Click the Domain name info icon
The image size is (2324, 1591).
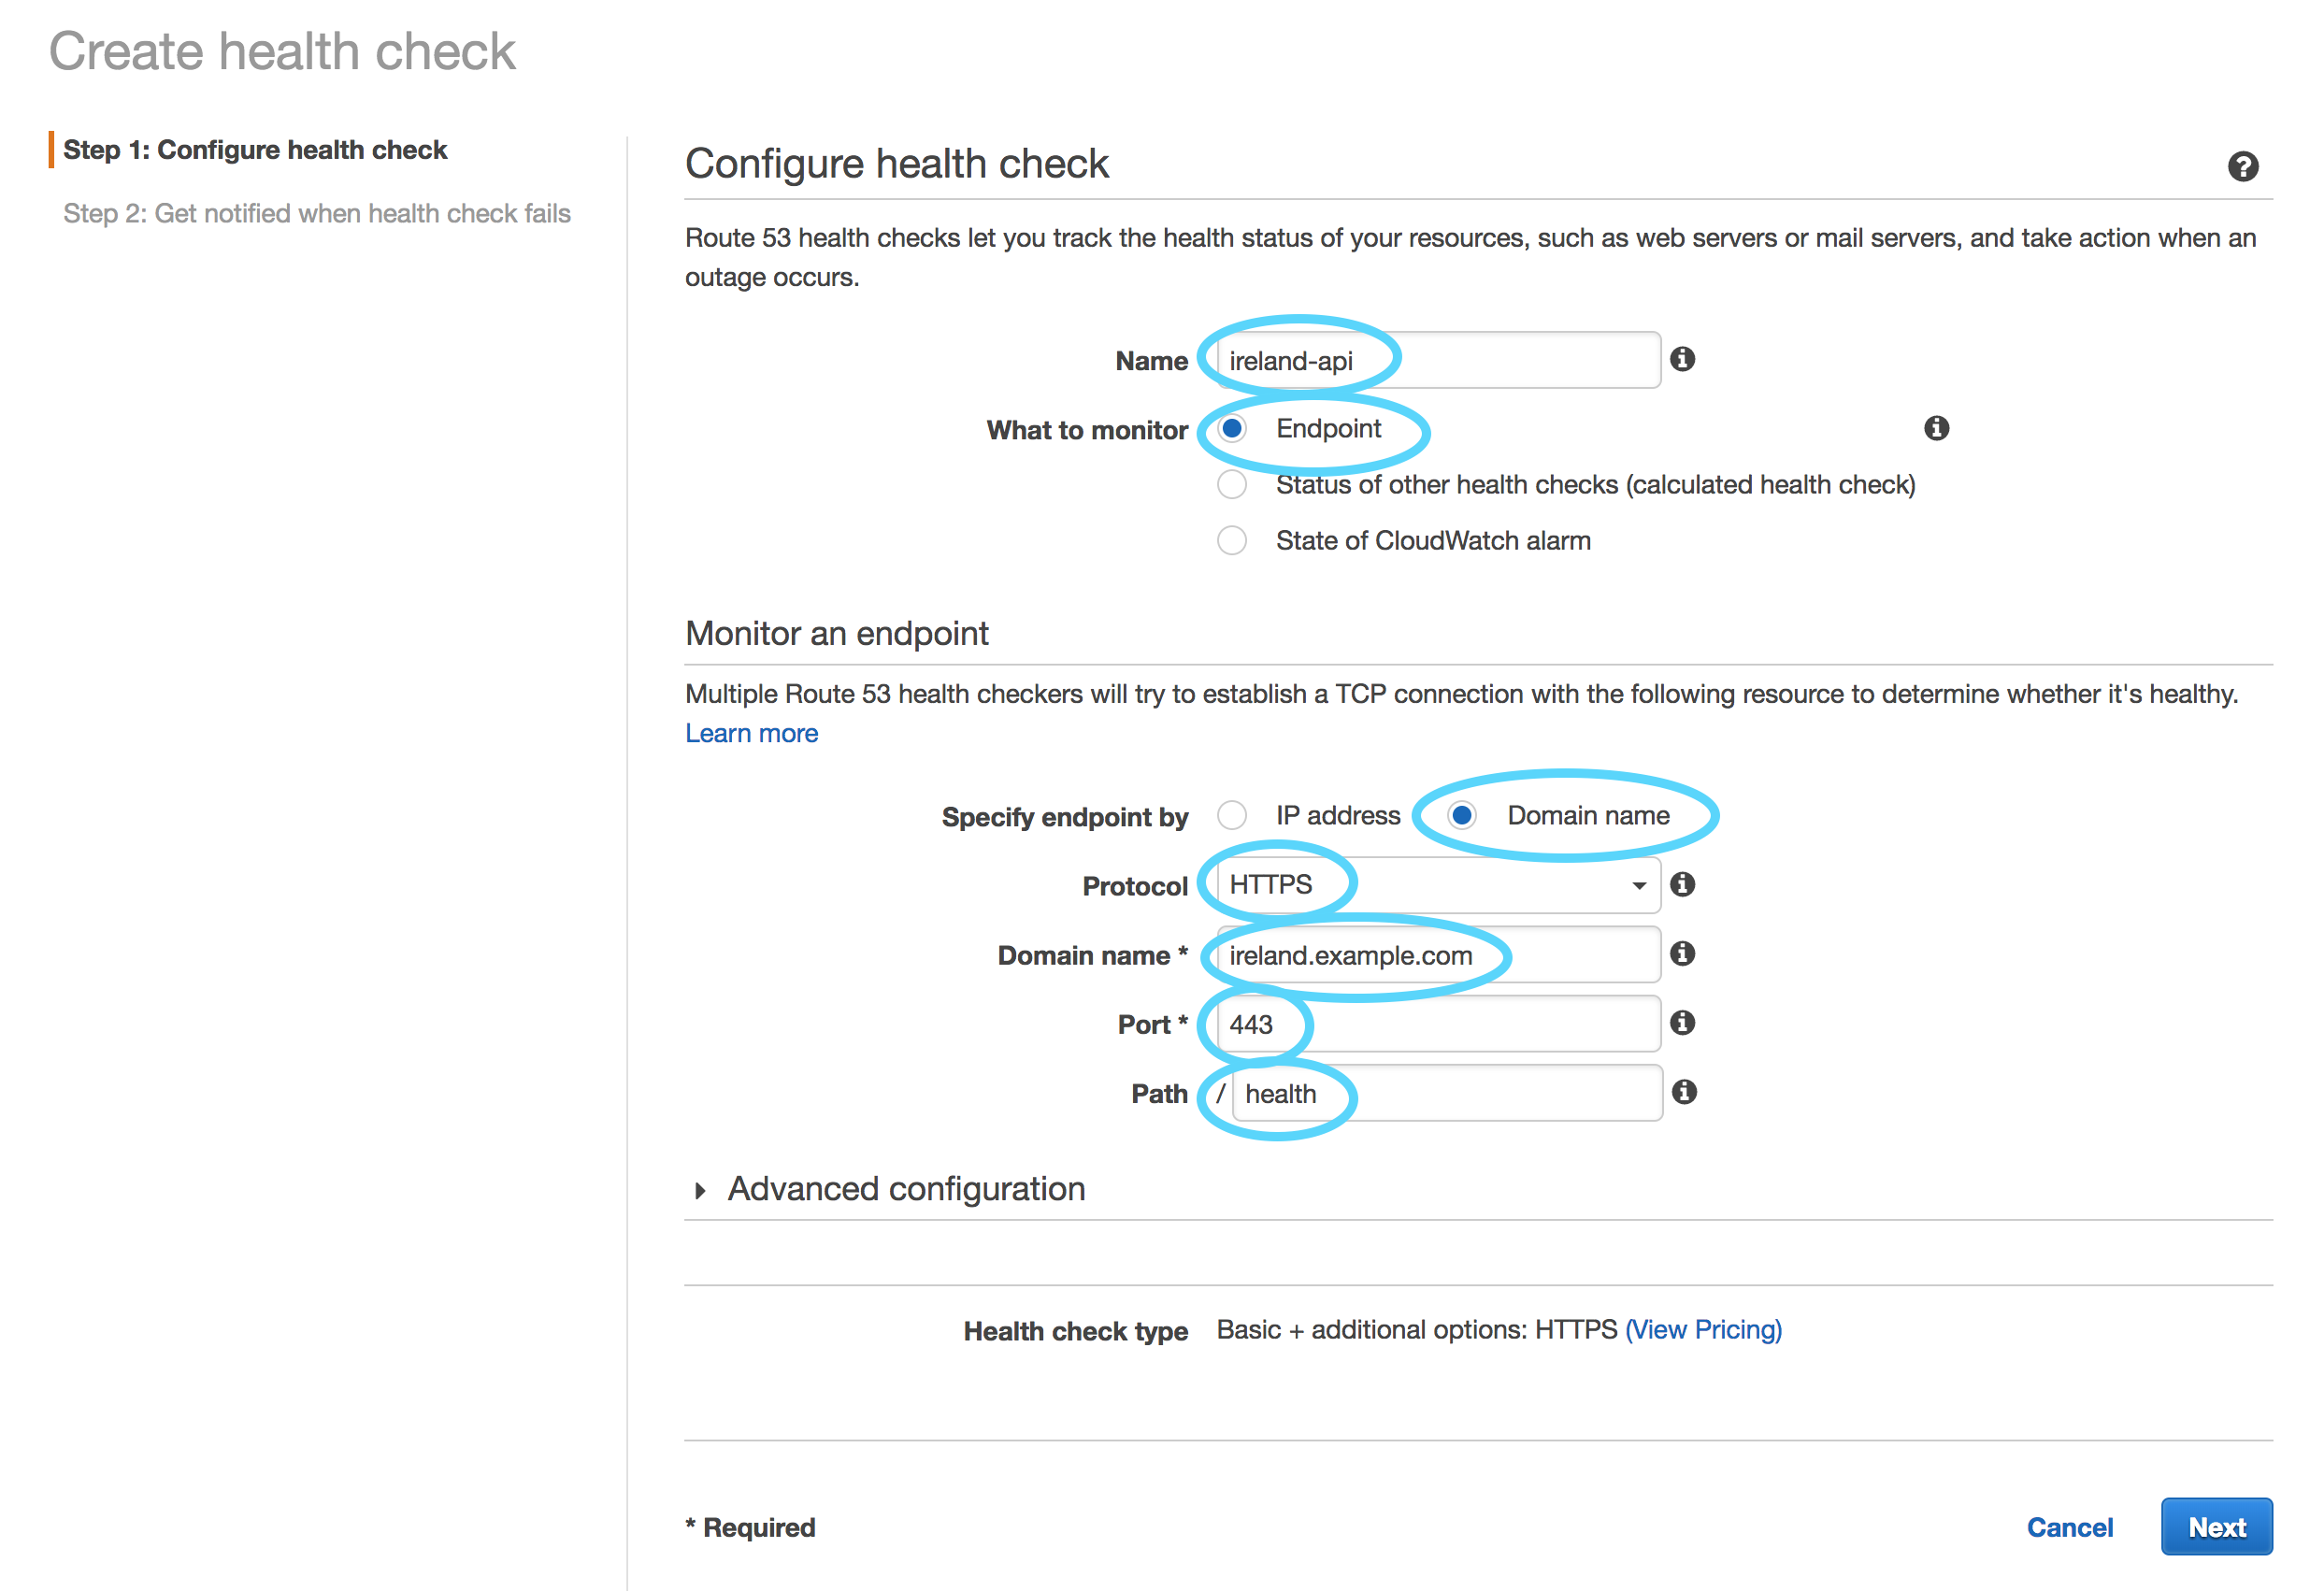pos(1682,953)
